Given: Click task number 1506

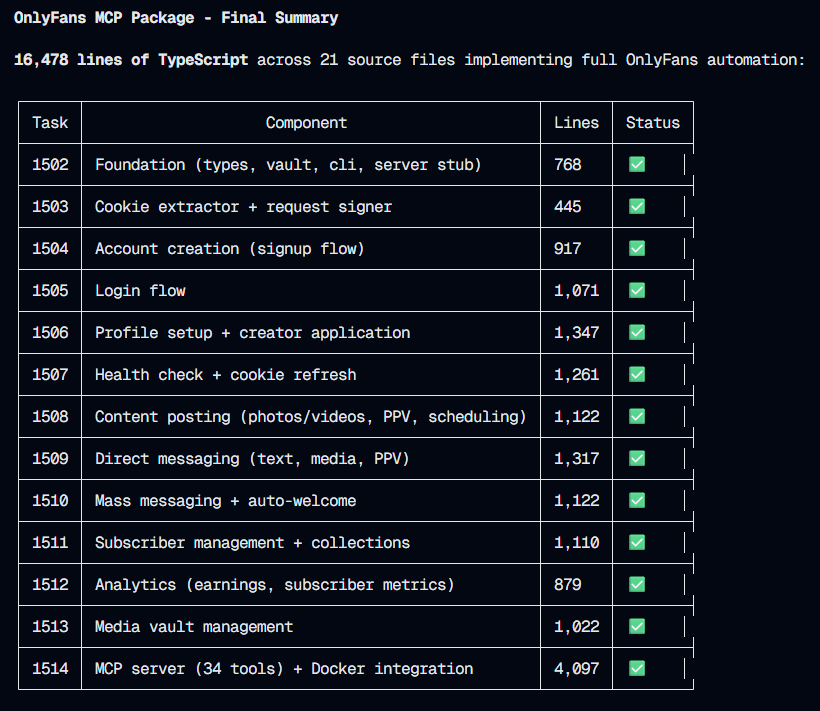Looking at the screenshot, I should coord(50,332).
